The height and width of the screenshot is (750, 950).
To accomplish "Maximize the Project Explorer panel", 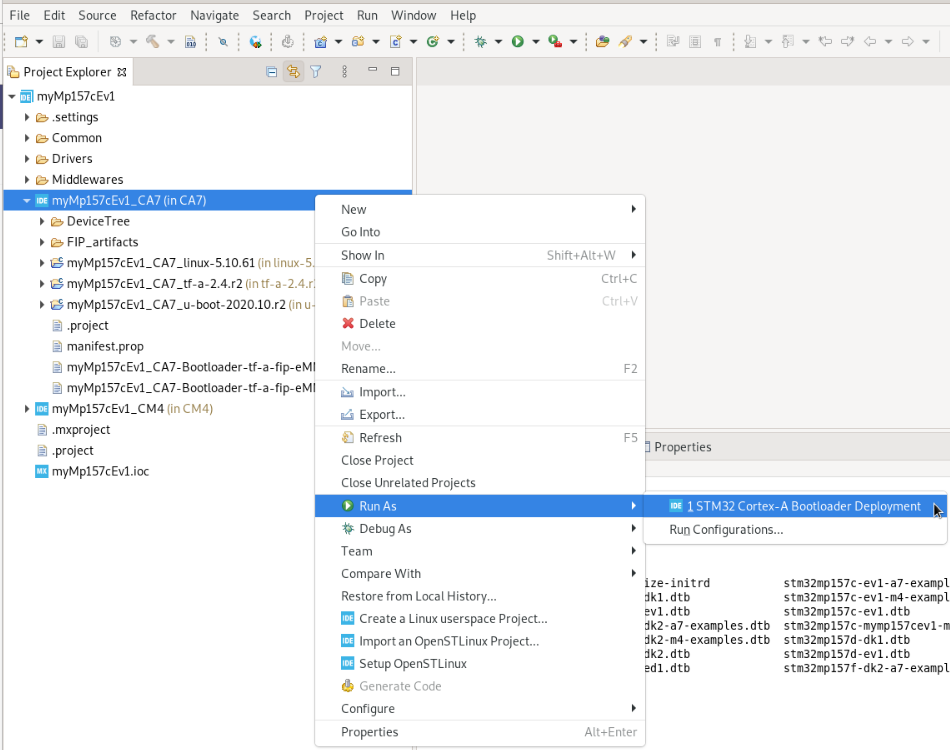I will [x=395, y=71].
